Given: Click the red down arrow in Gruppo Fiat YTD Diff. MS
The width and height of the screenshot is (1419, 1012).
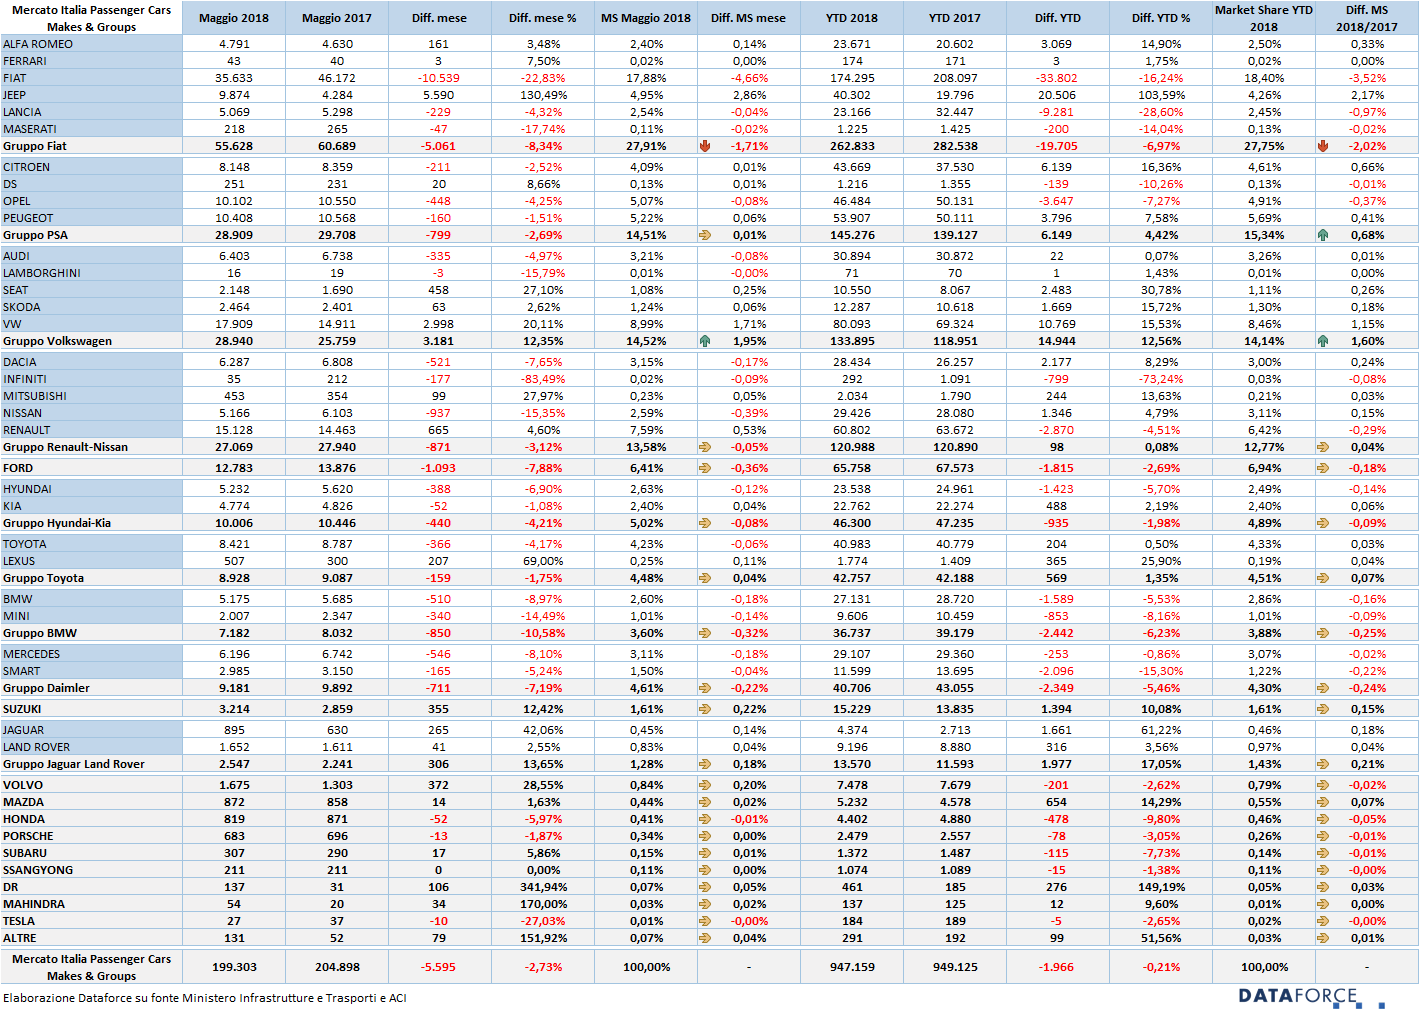Looking at the screenshot, I should 1323,146.
